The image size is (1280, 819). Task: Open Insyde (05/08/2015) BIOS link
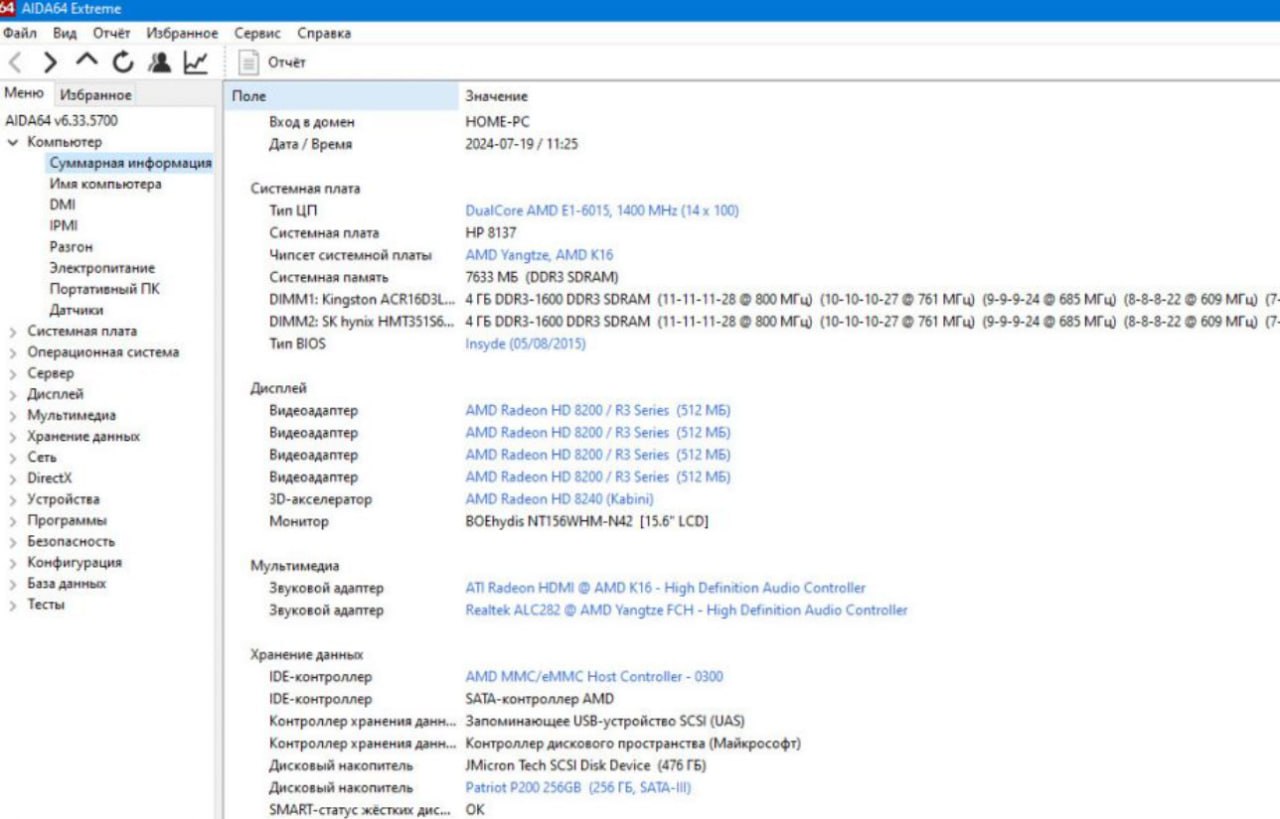coord(525,343)
